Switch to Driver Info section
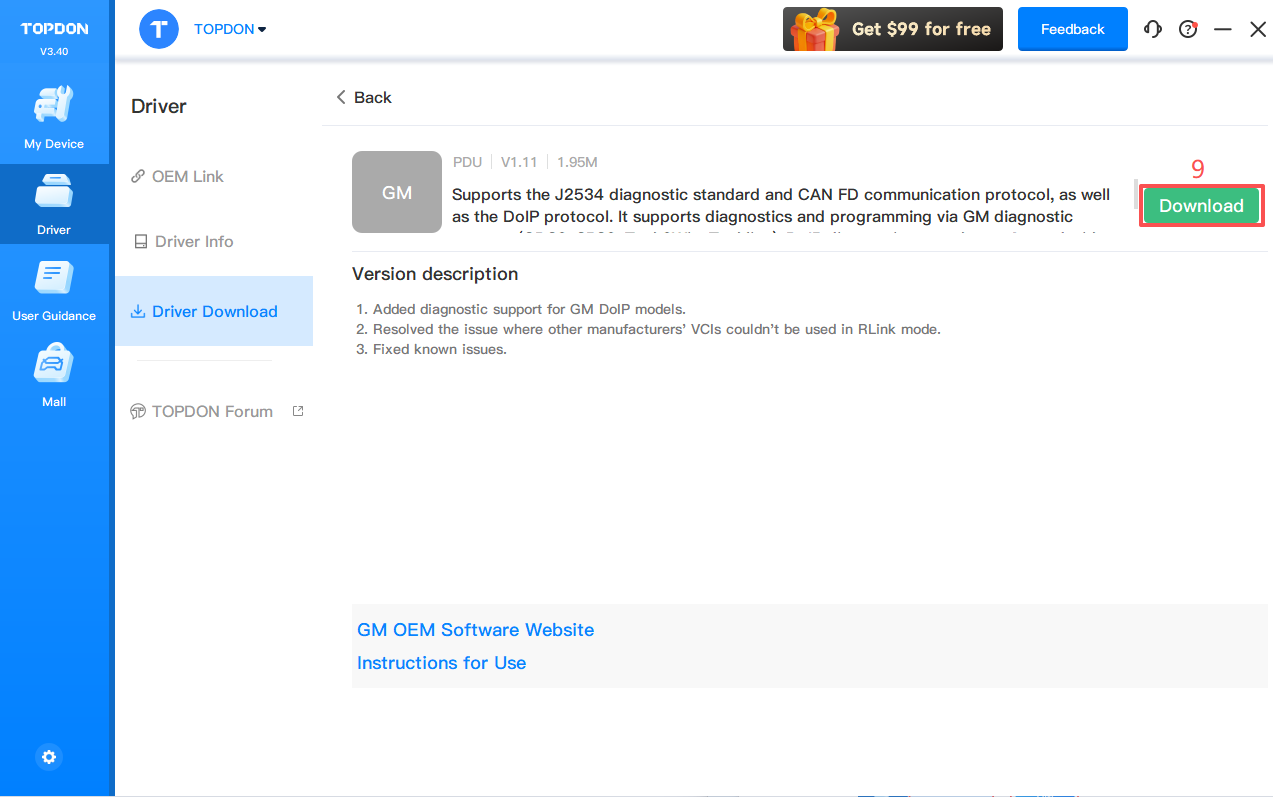1273x797 pixels. point(193,242)
